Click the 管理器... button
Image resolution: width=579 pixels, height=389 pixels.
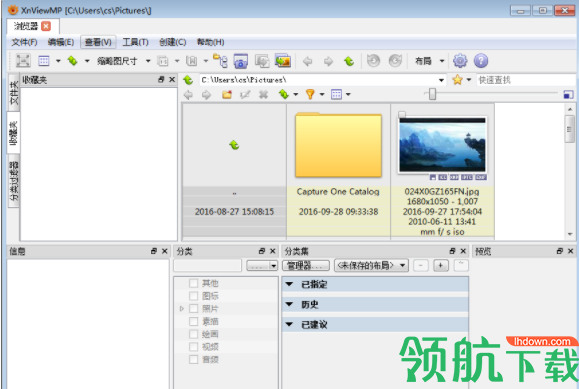tap(306, 265)
